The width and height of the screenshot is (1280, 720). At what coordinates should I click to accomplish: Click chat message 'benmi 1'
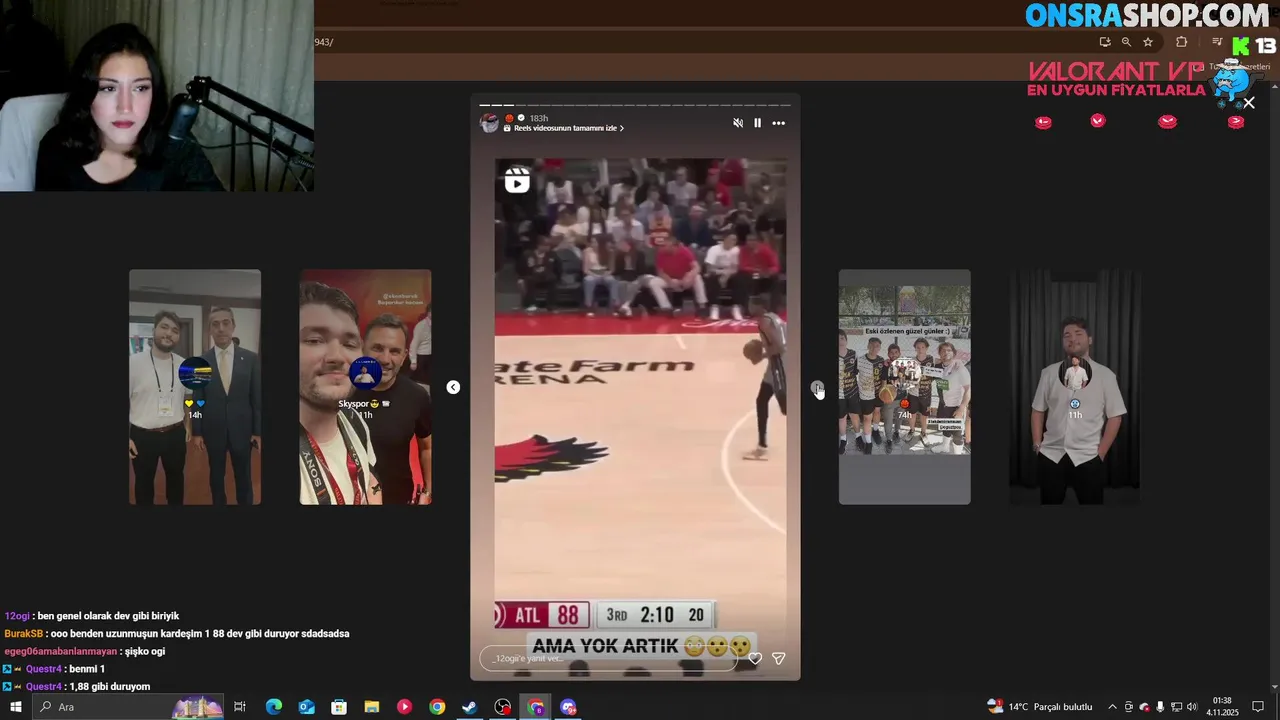point(87,669)
